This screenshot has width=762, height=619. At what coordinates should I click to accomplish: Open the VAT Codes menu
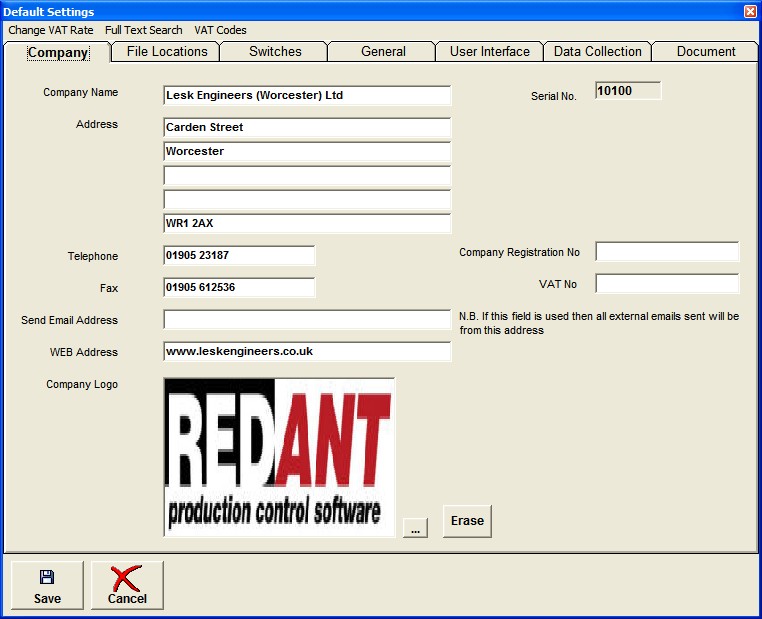tap(220, 30)
